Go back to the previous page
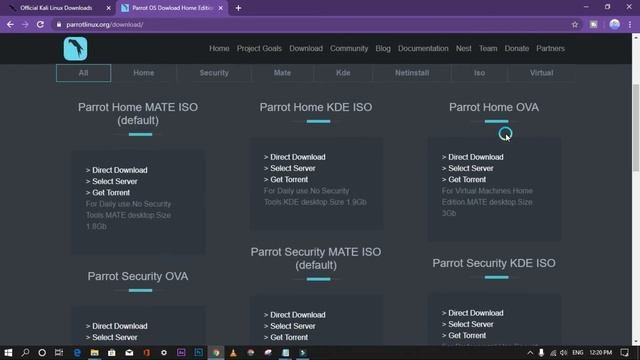 [x=10, y=24]
